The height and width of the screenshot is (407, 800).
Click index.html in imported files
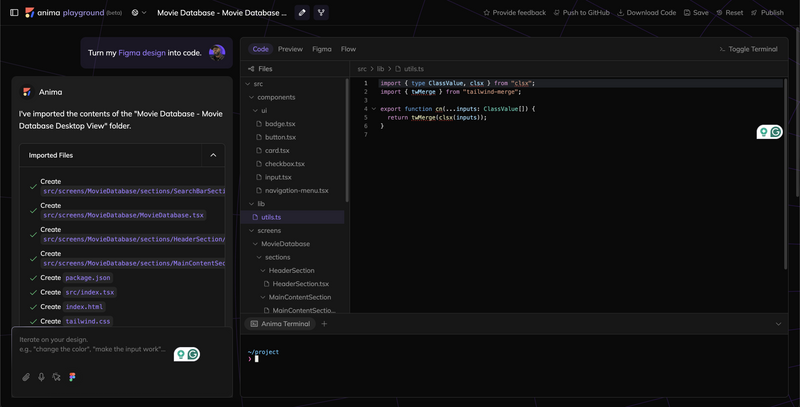(x=84, y=307)
